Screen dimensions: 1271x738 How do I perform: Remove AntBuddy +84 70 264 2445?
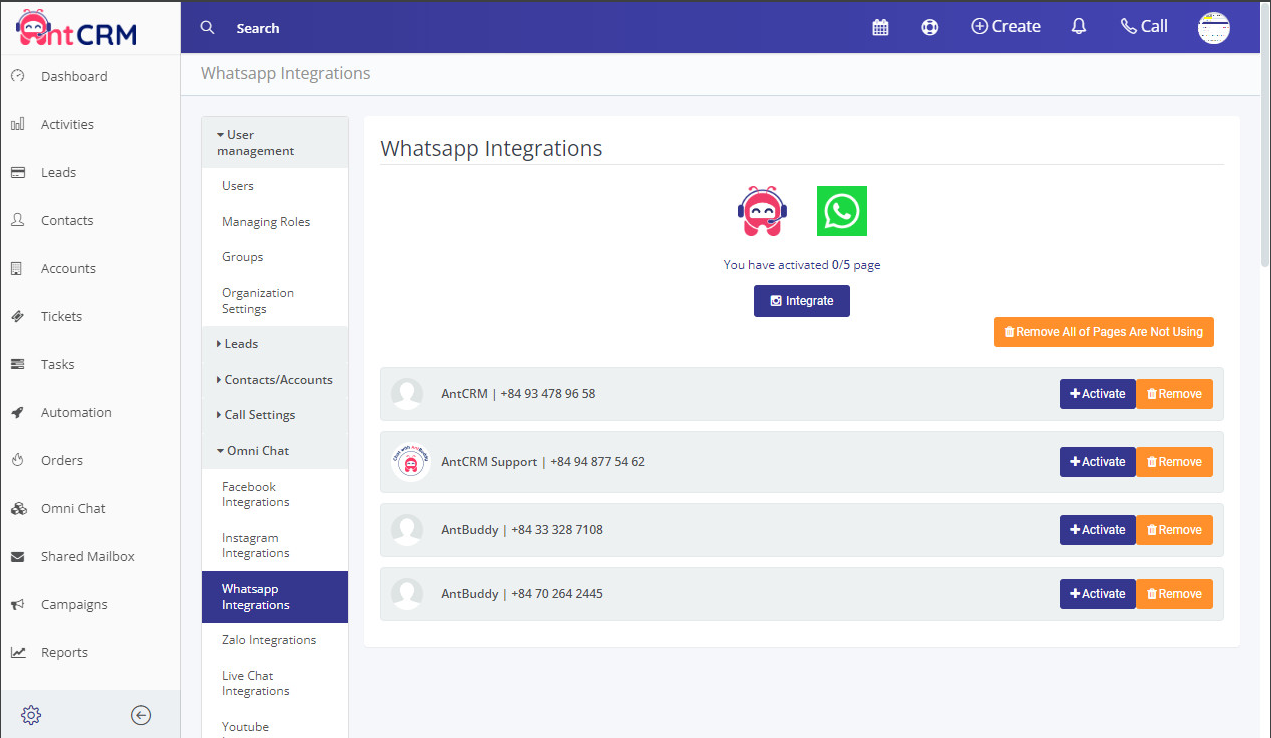pos(1174,594)
